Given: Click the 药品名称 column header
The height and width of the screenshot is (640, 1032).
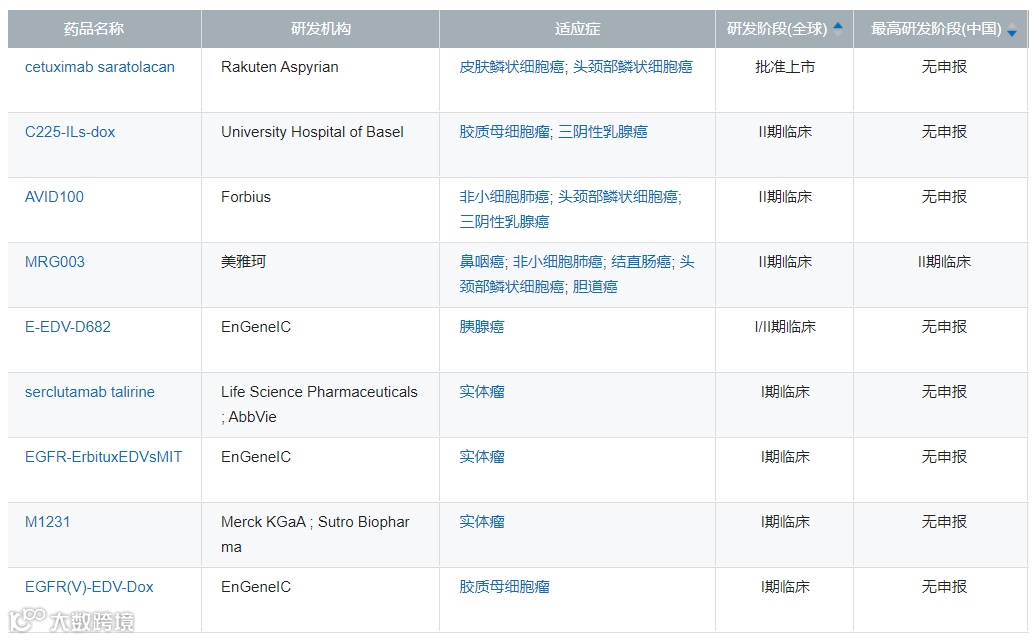Looking at the screenshot, I should coord(94,29).
